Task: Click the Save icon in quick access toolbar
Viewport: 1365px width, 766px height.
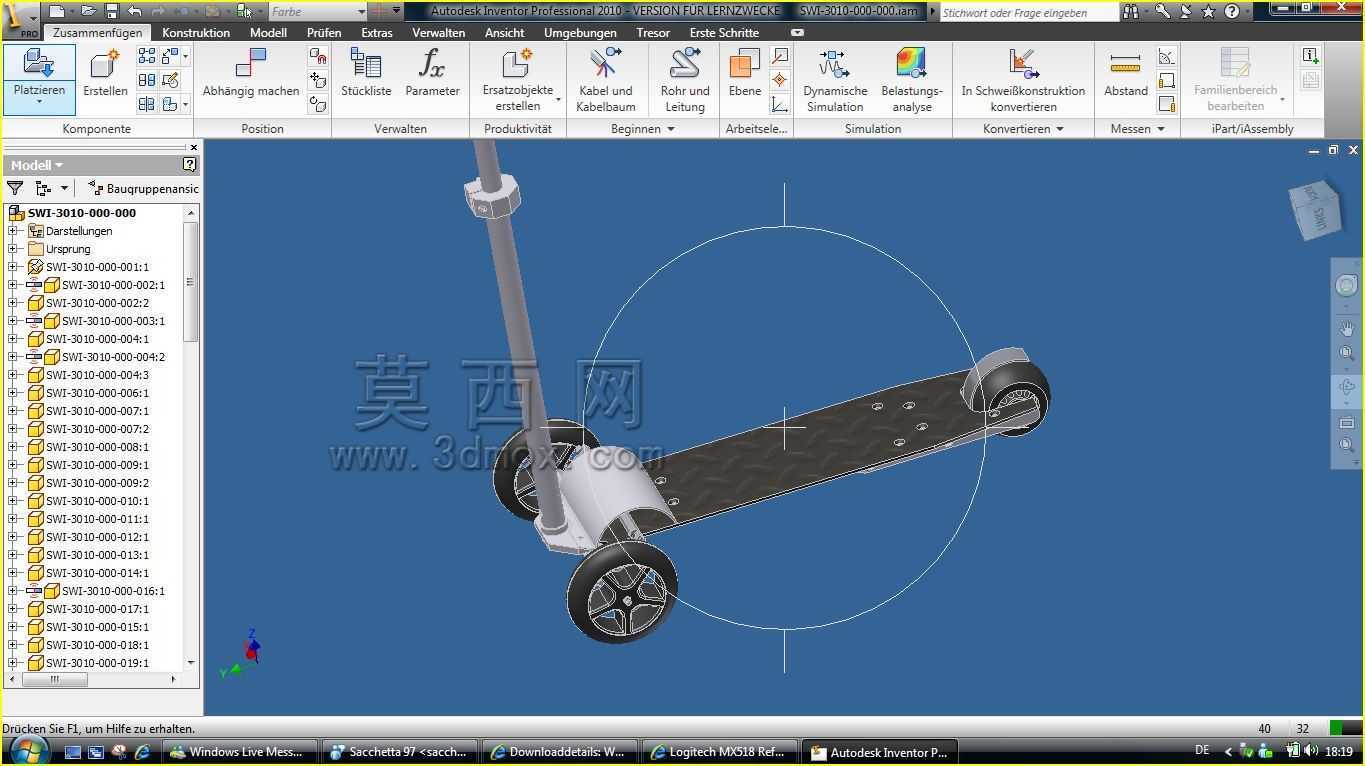Action: (112, 11)
